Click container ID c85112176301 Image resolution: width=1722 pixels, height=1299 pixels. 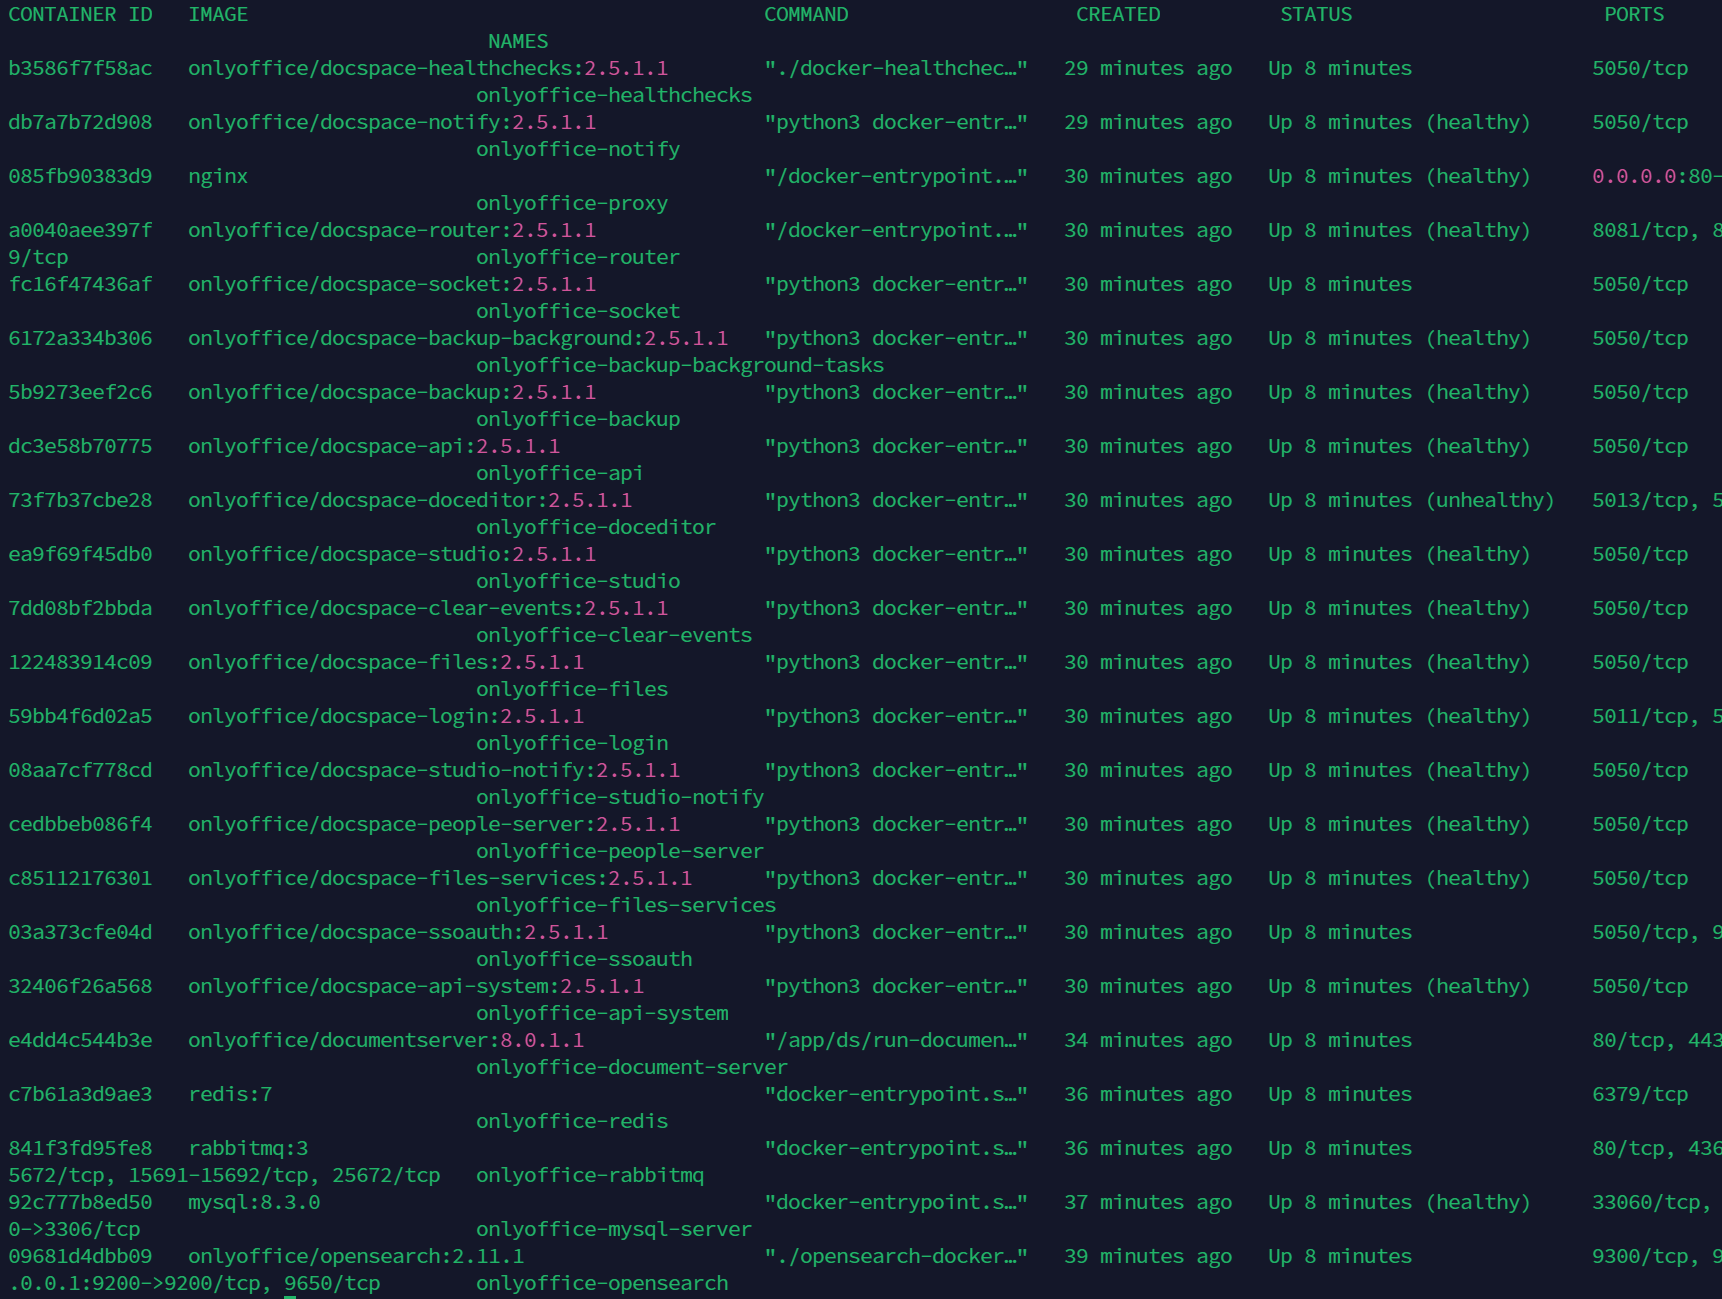(80, 878)
